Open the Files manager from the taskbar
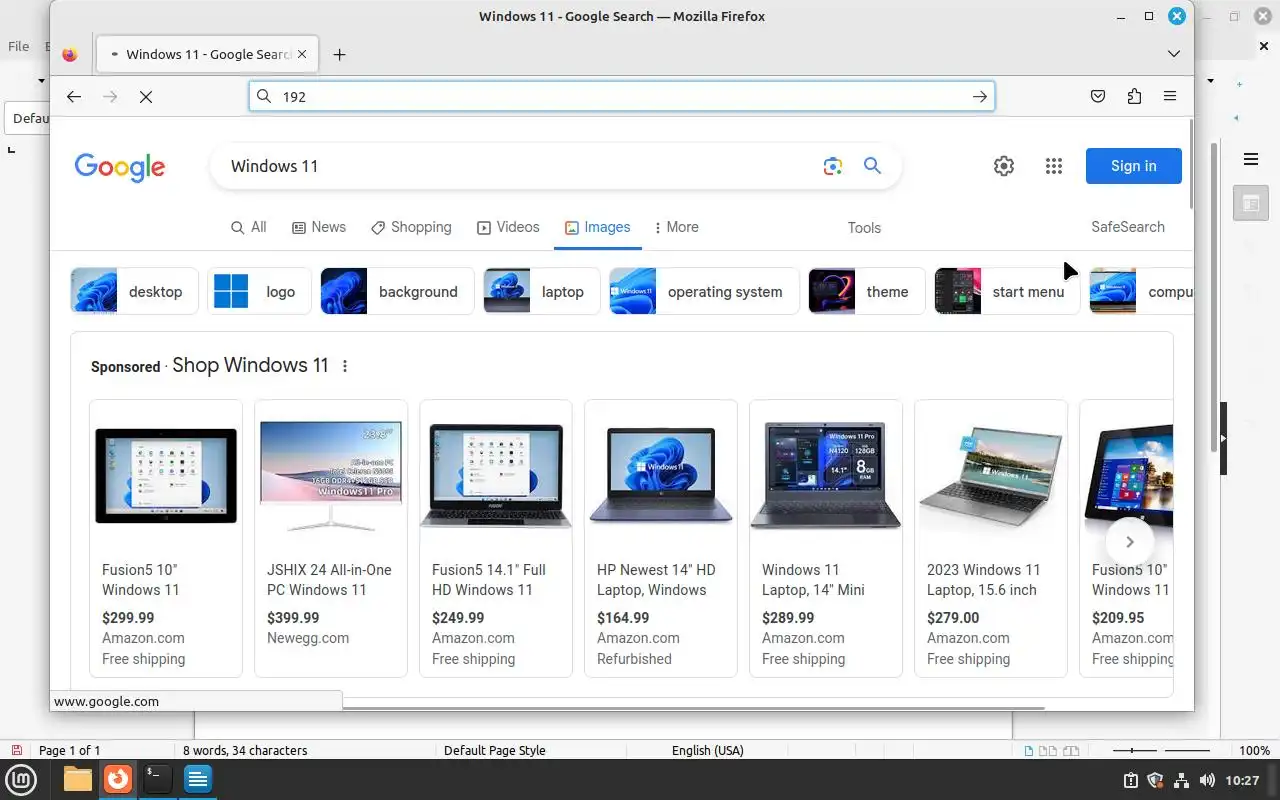The width and height of the screenshot is (1280, 800). pos(78,779)
